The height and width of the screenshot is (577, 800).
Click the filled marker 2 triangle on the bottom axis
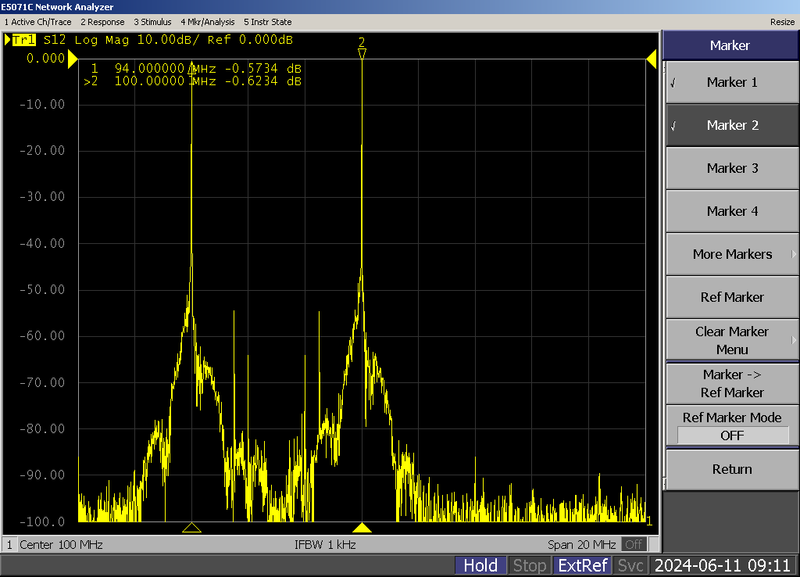[363, 528]
